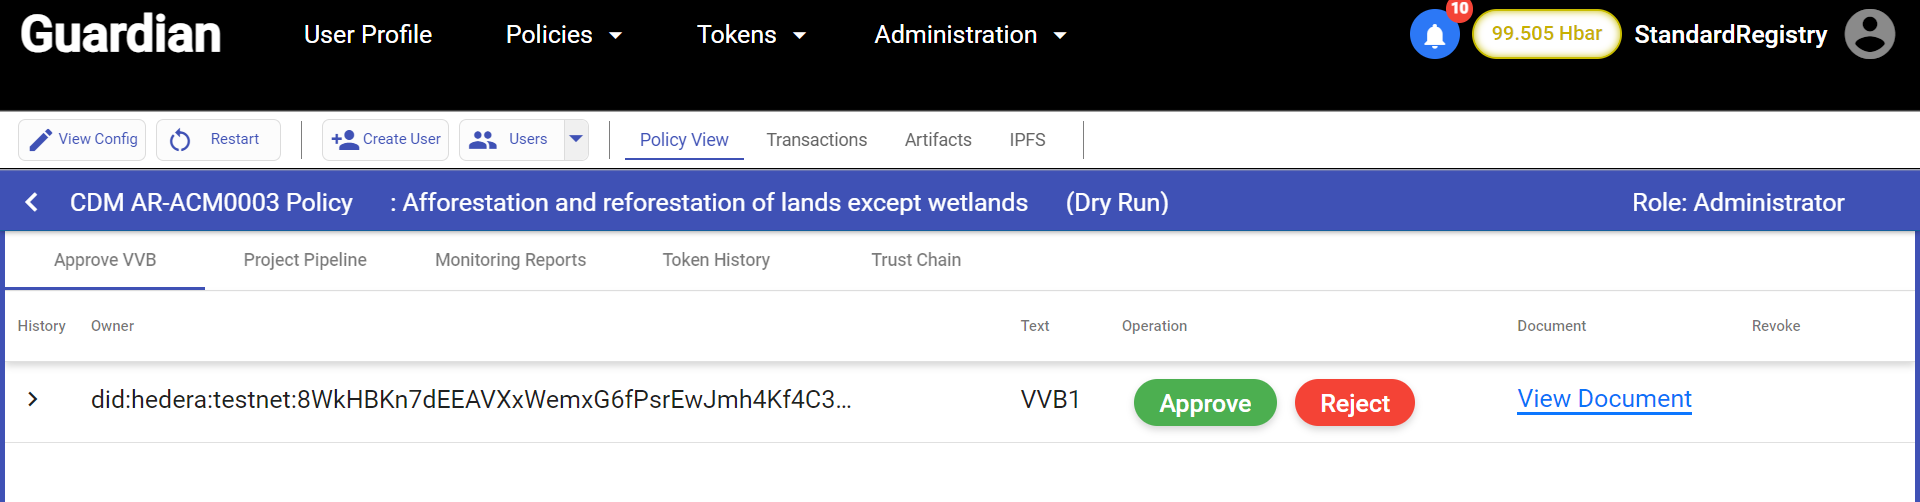
Task: Click the View Config pencil icon
Action: (40, 140)
